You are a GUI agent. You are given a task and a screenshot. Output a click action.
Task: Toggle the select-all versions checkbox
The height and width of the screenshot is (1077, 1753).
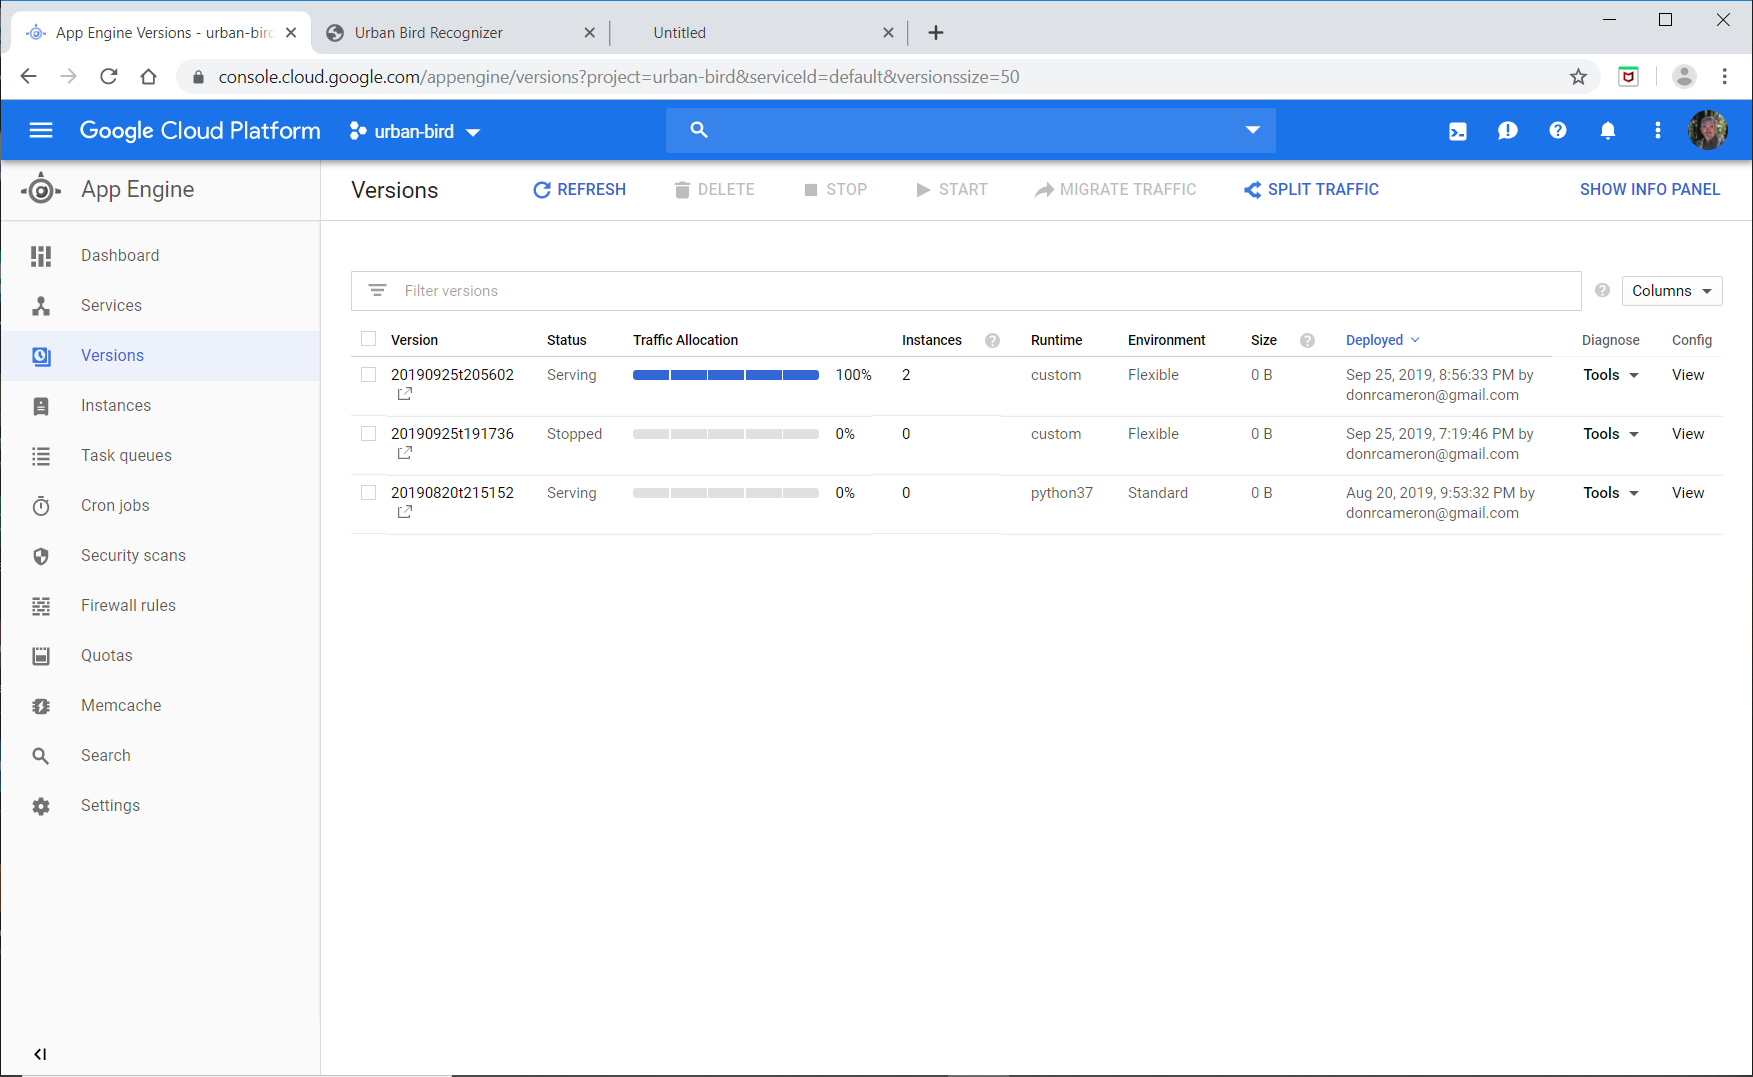pyautogui.click(x=369, y=339)
